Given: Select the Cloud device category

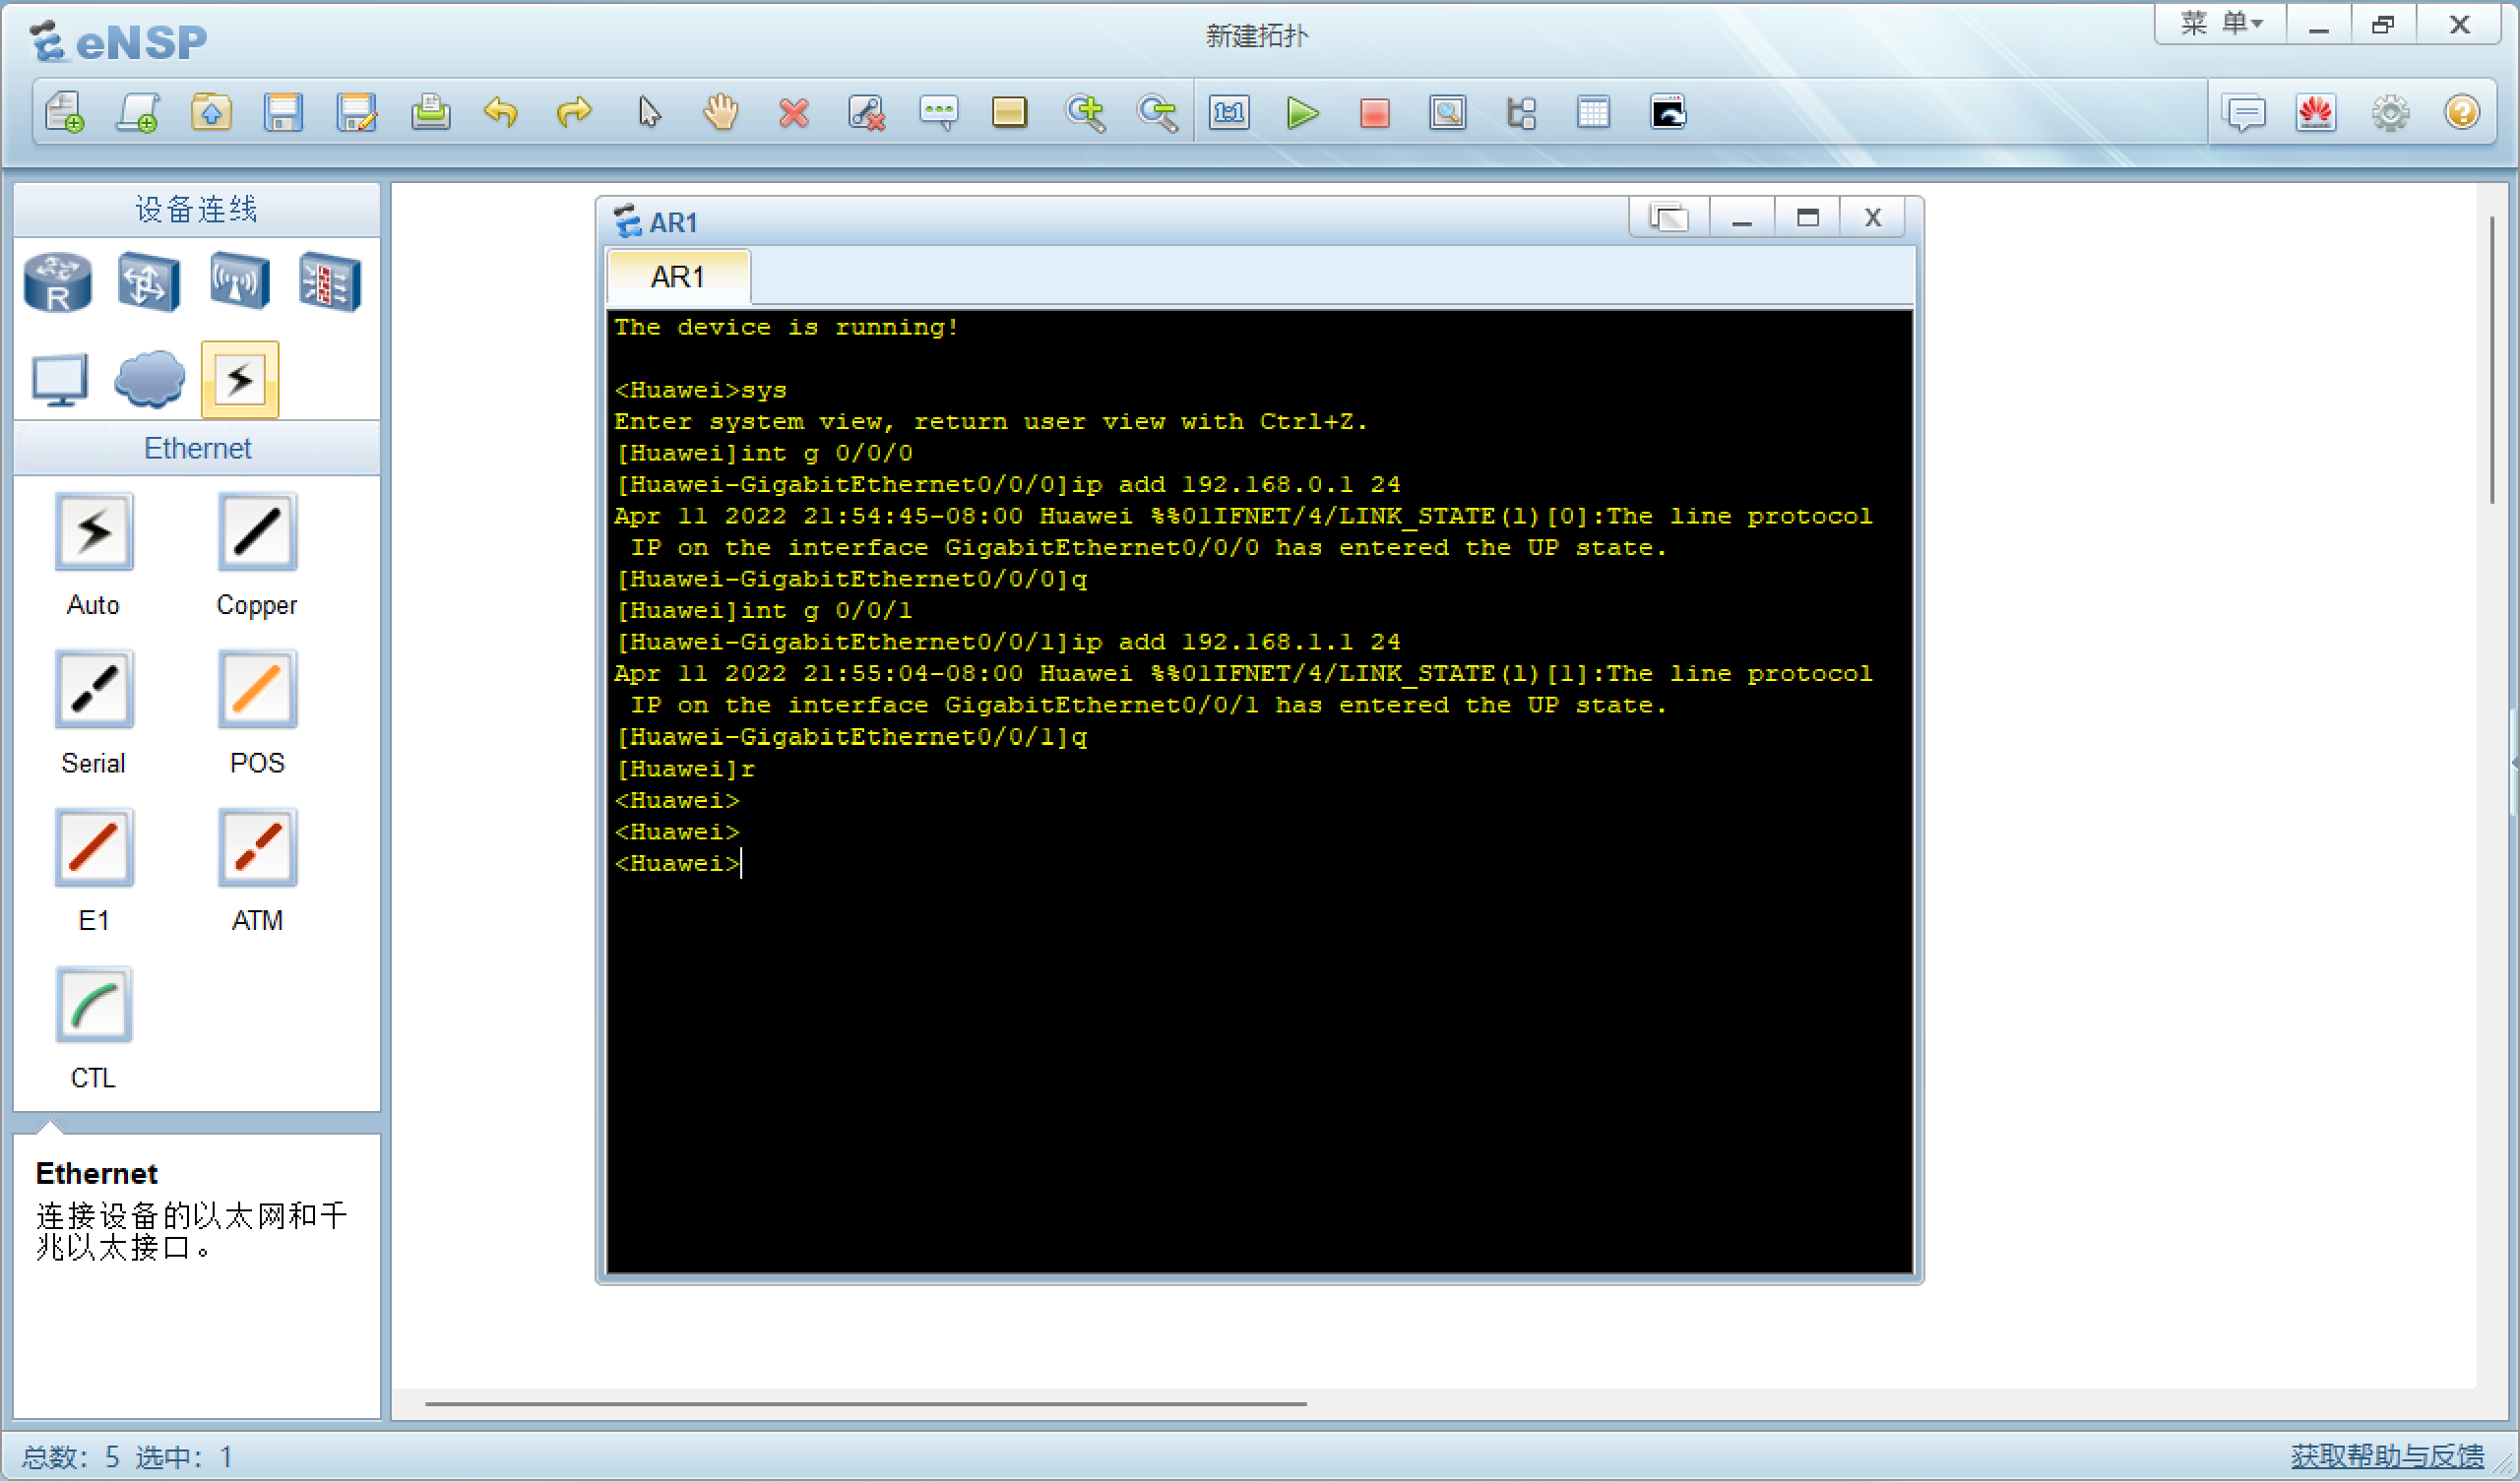Looking at the screenshot, I should tap(149, 380).
